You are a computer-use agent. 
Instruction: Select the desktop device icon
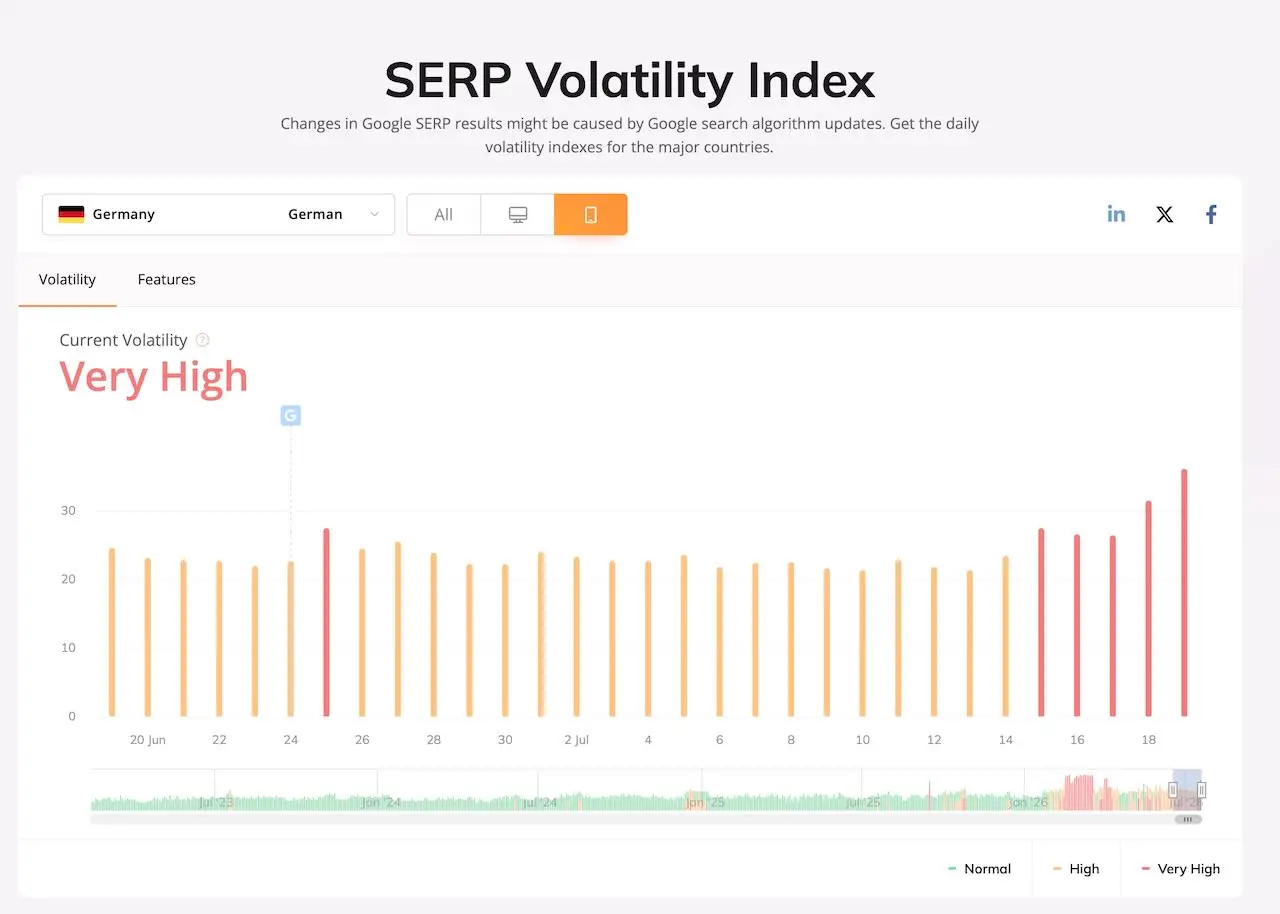pos(518,214)
